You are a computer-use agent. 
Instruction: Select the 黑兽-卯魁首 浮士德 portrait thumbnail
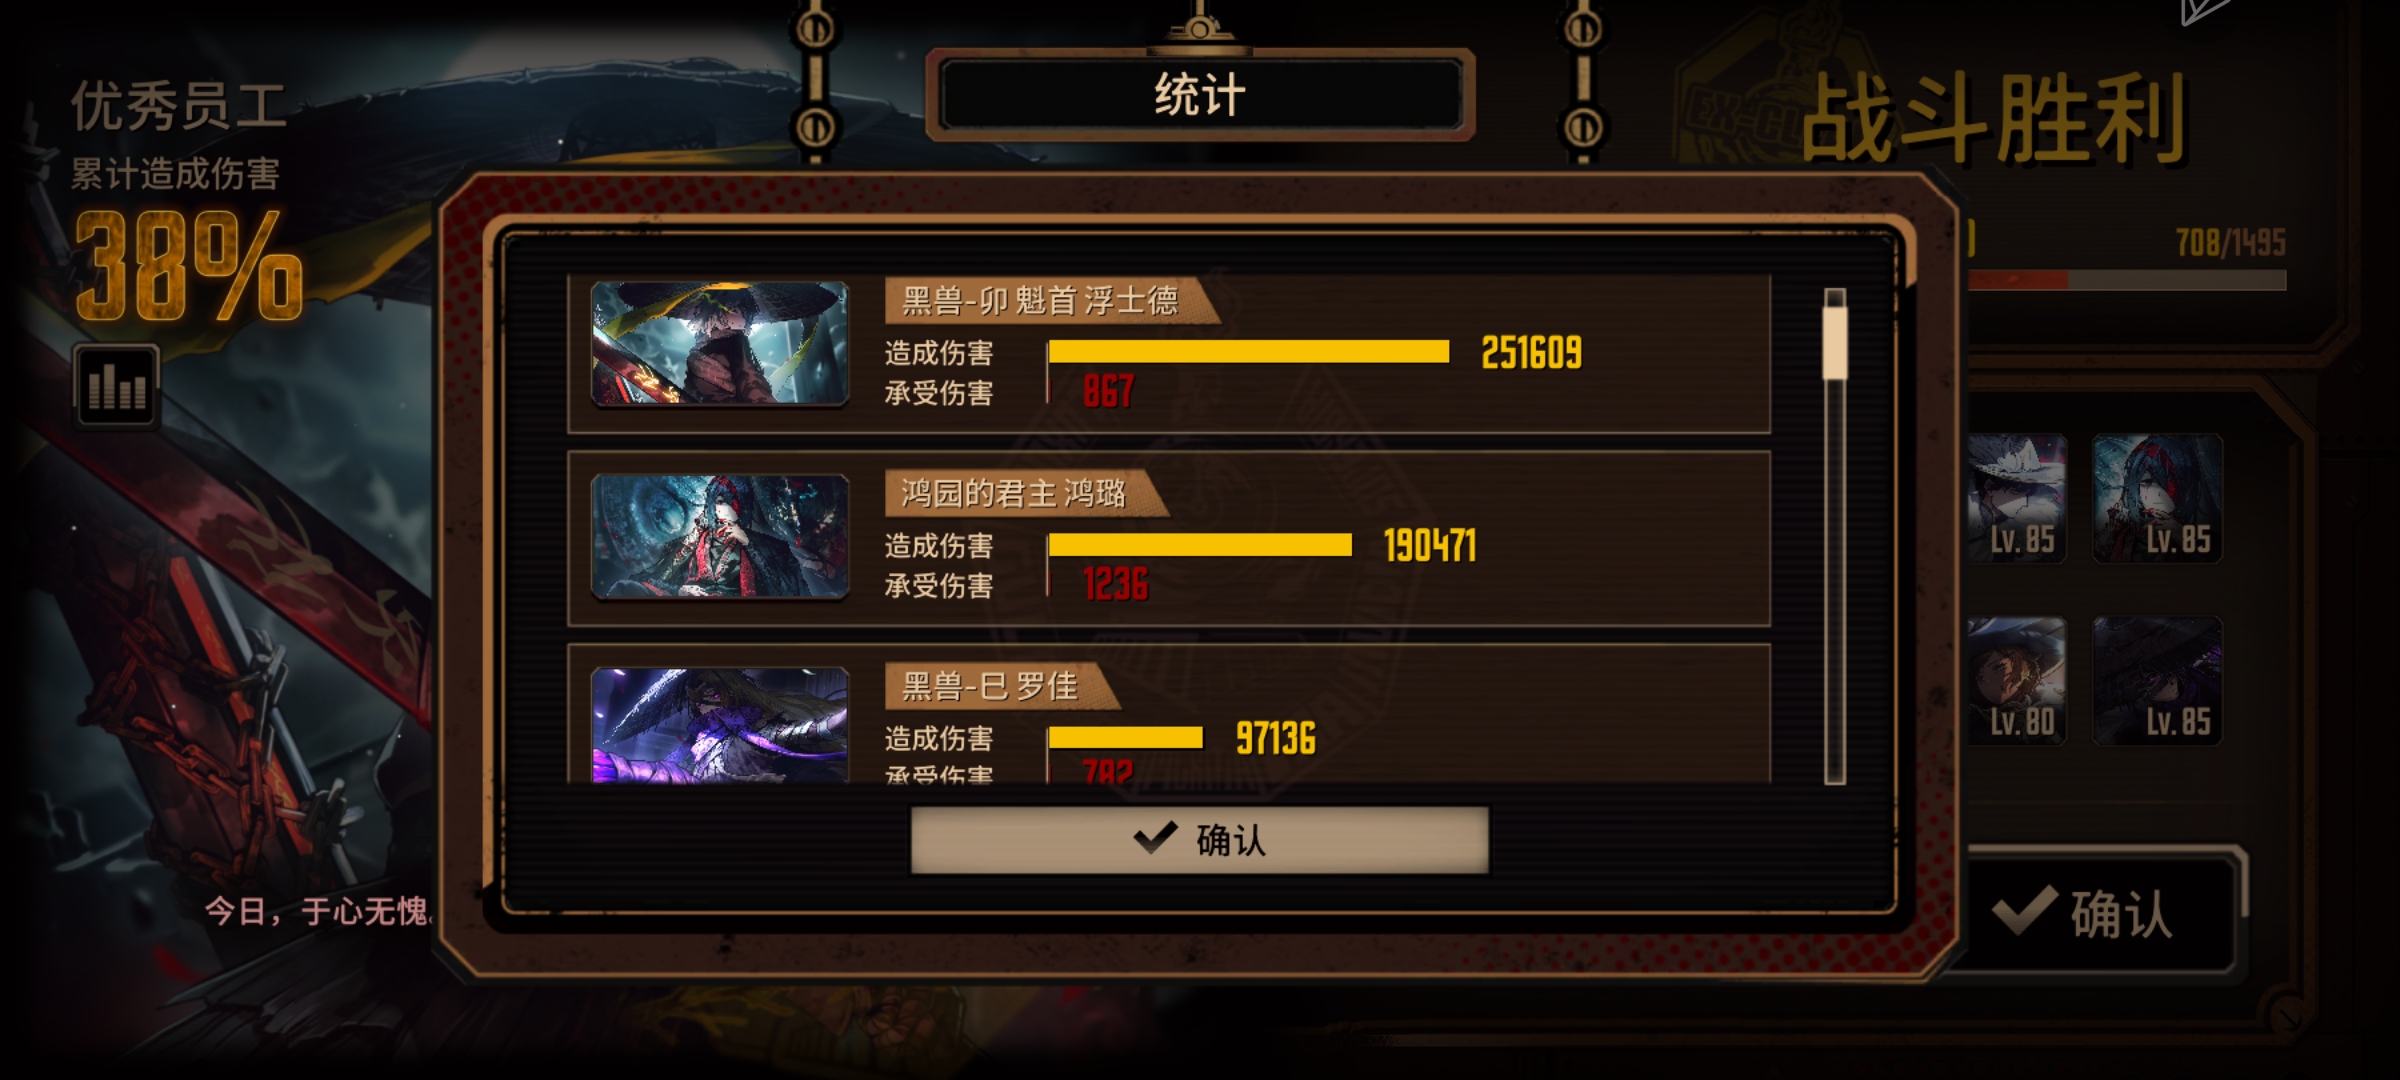coord(720,344)
